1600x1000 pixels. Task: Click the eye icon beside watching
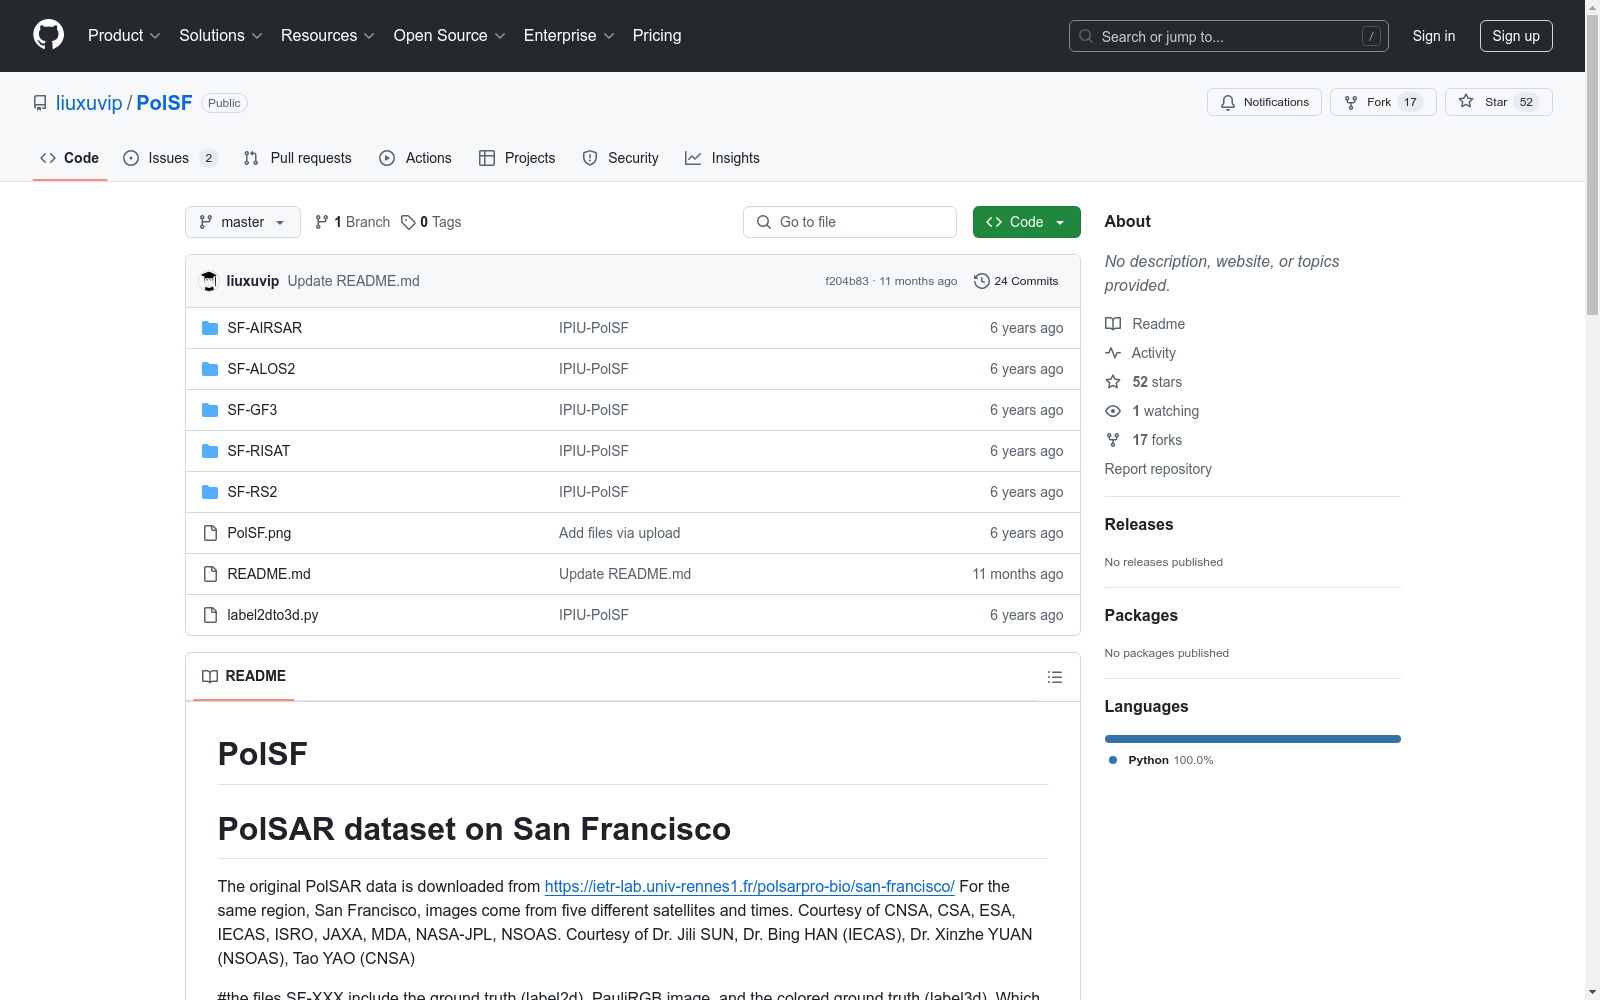pos(1113,411)
